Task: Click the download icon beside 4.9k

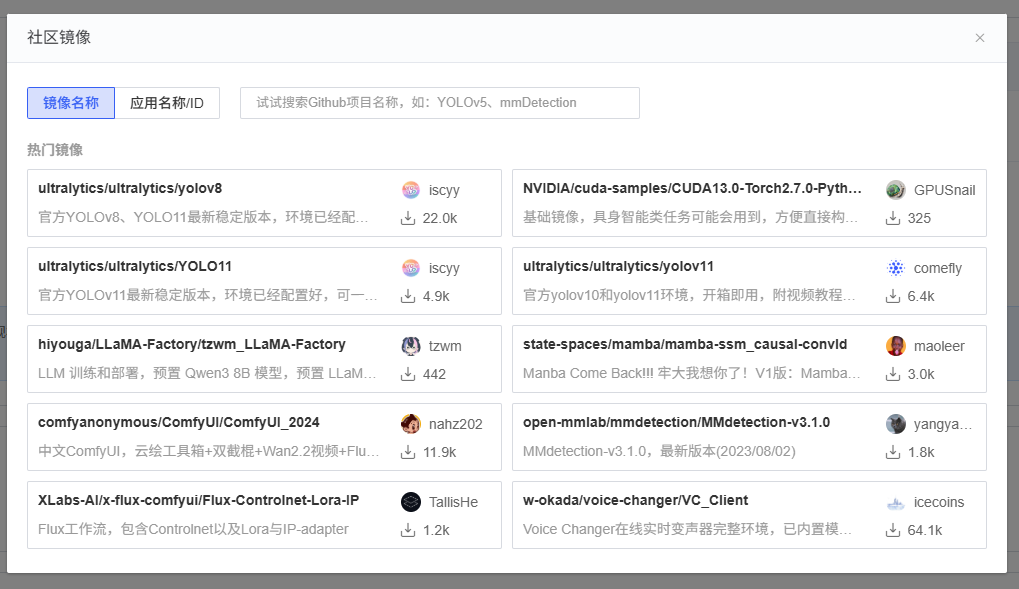Action: [408, 296]
